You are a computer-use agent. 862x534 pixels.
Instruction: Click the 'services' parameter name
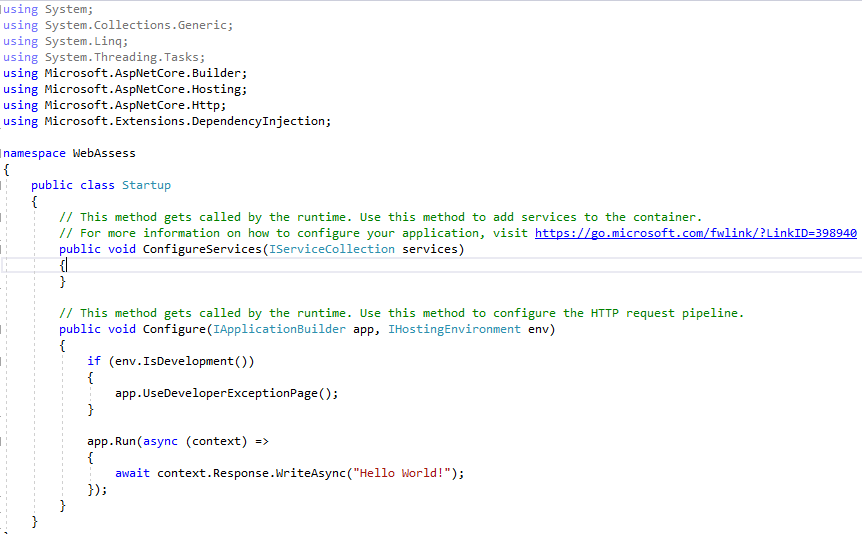tap(429, 249)
